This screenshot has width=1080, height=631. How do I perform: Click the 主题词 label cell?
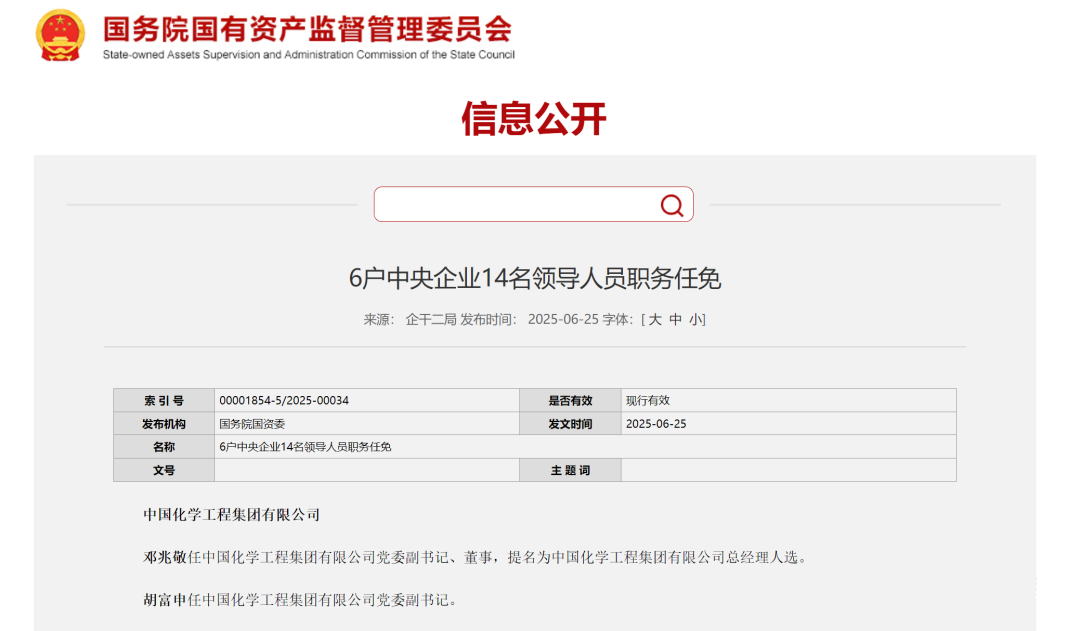coord(570,470)
